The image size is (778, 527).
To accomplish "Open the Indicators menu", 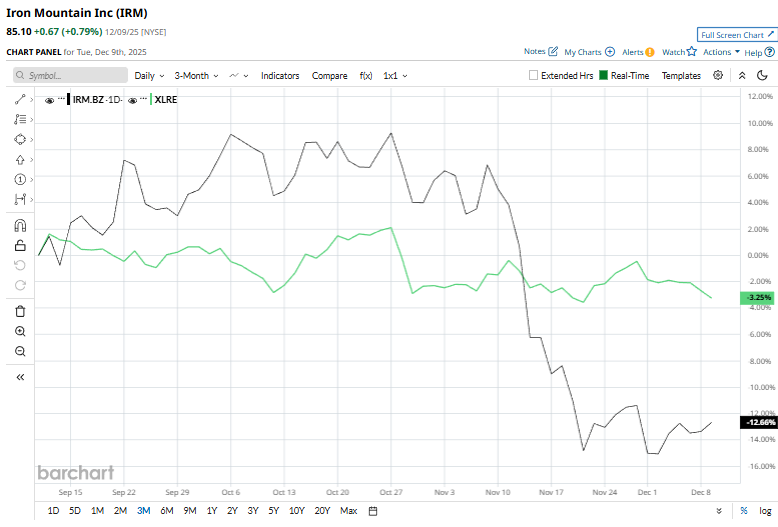I will coord(280,76).
